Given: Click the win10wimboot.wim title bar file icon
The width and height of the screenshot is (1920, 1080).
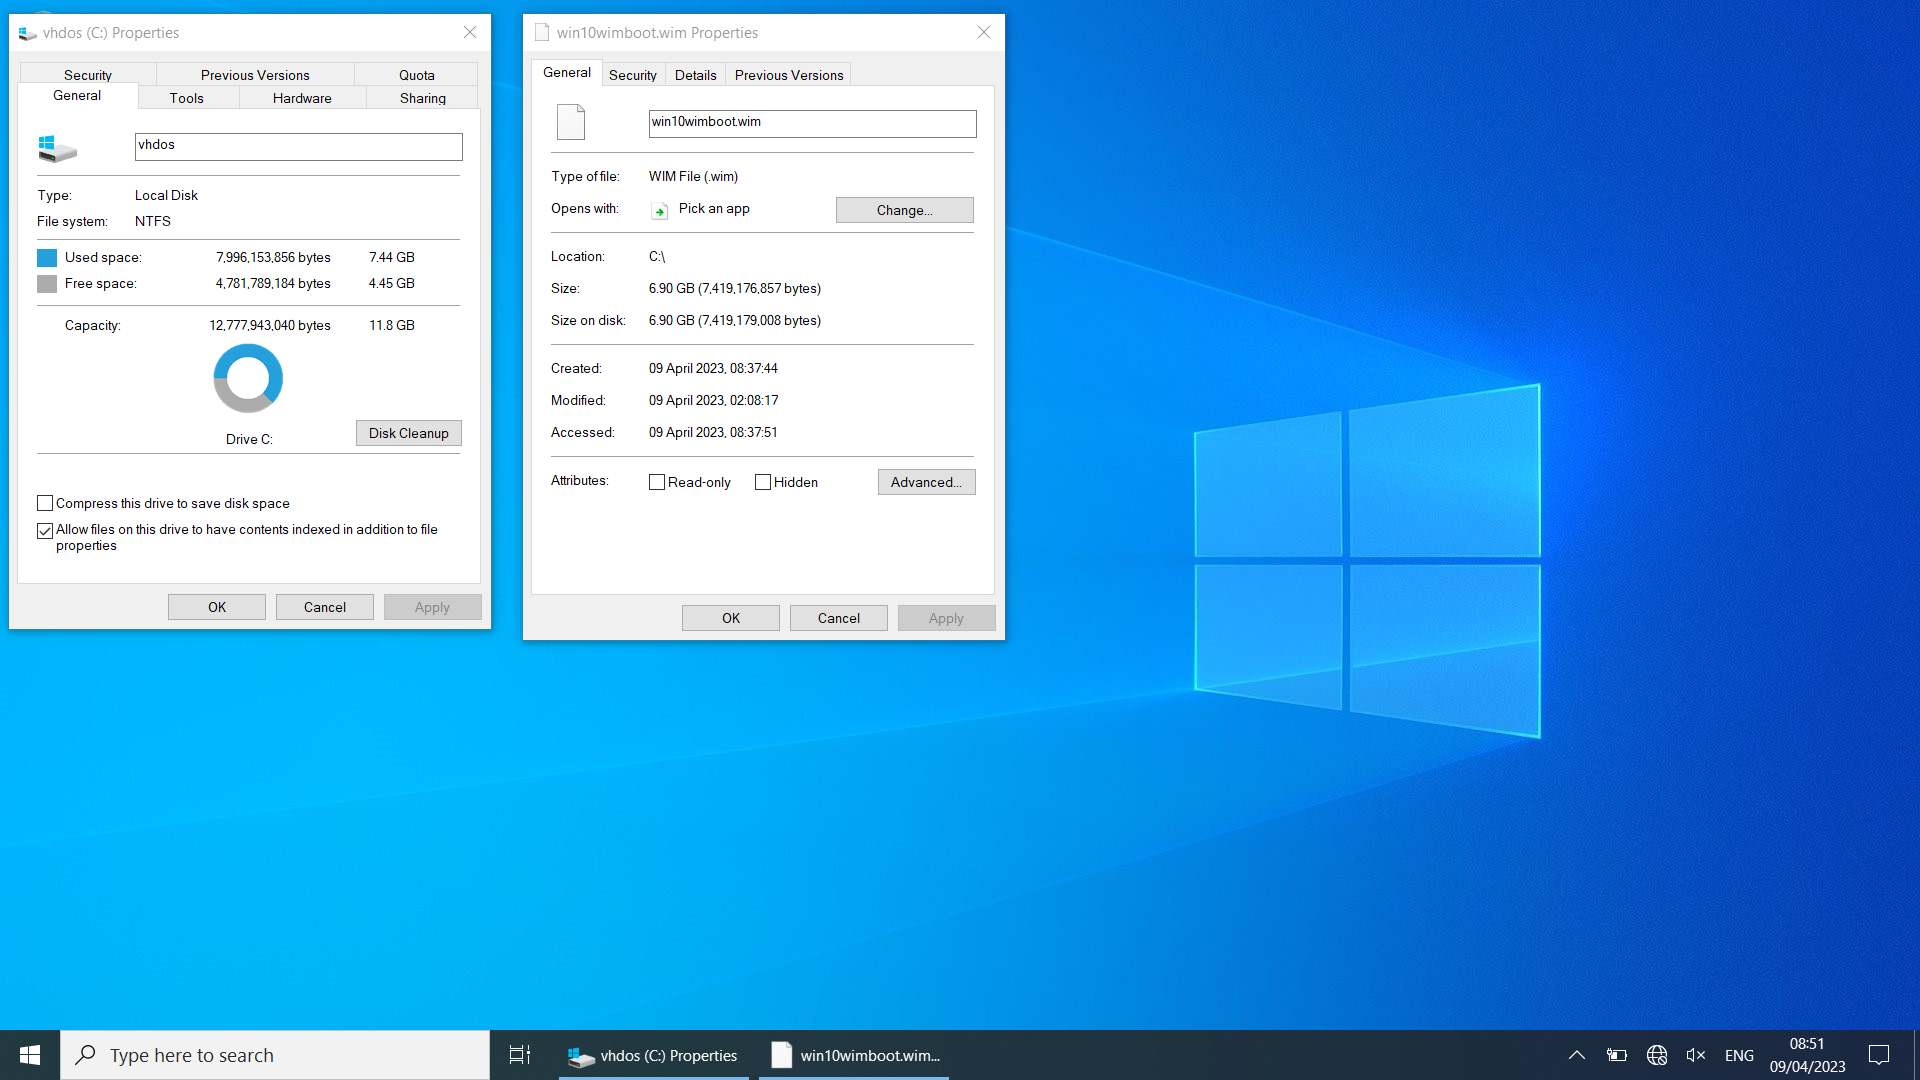Looking at the screenshot, I should (542, 33).
